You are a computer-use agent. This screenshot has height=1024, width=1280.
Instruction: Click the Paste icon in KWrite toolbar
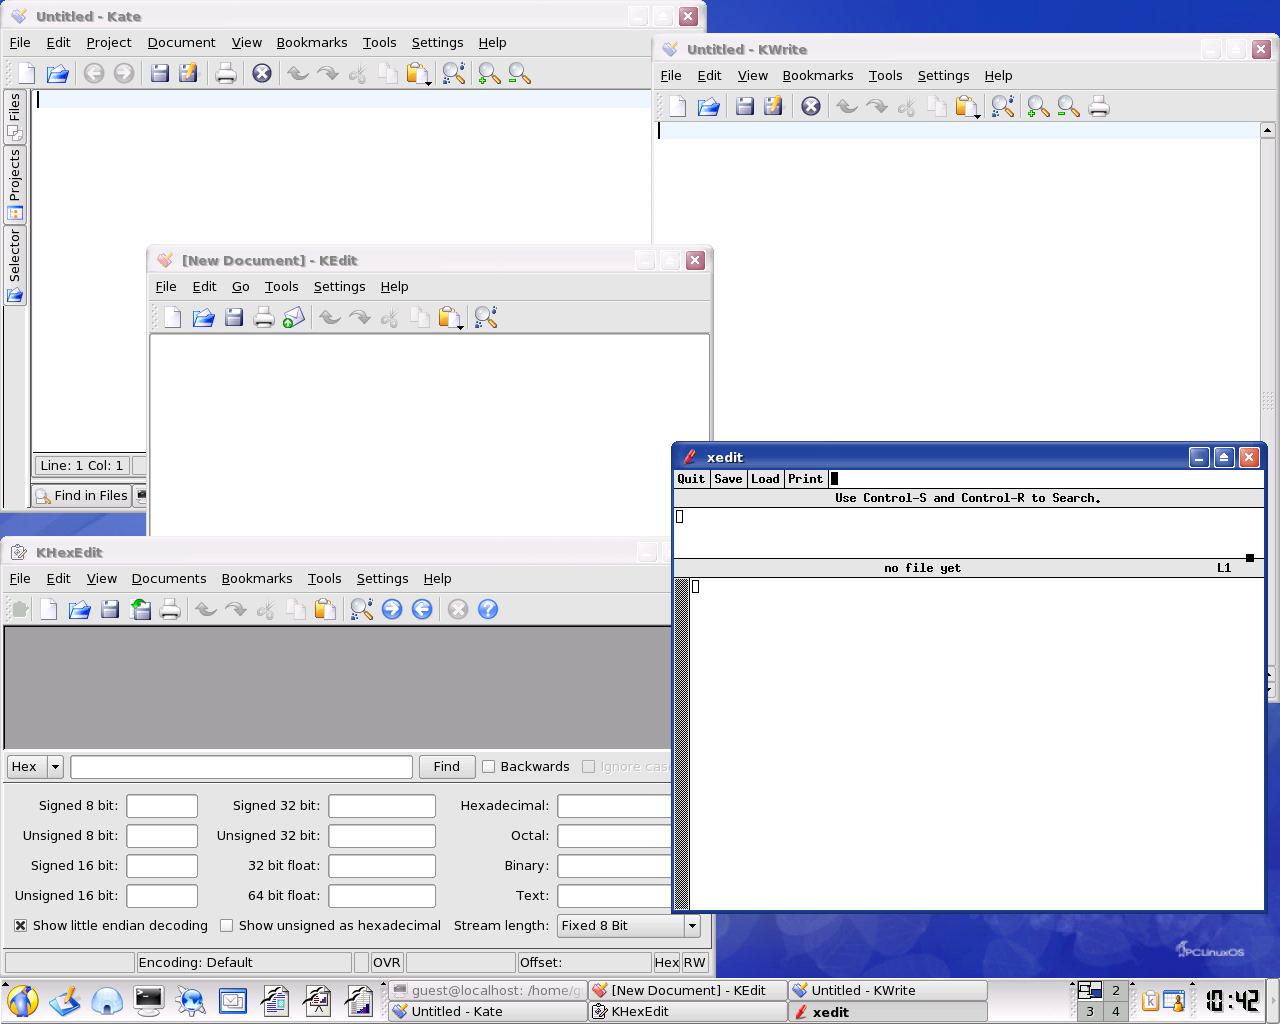tap(966, 106)
